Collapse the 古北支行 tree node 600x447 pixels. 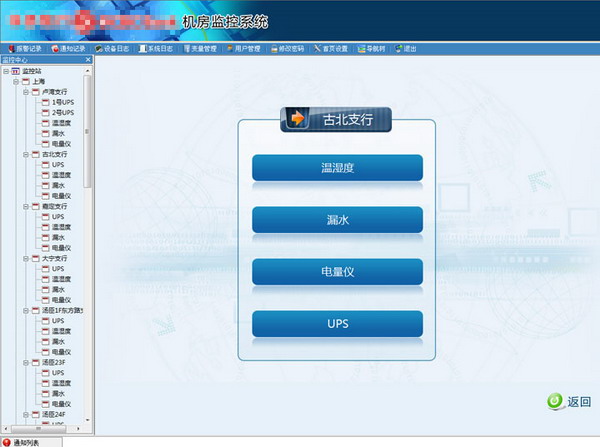(x=25, y=155)
